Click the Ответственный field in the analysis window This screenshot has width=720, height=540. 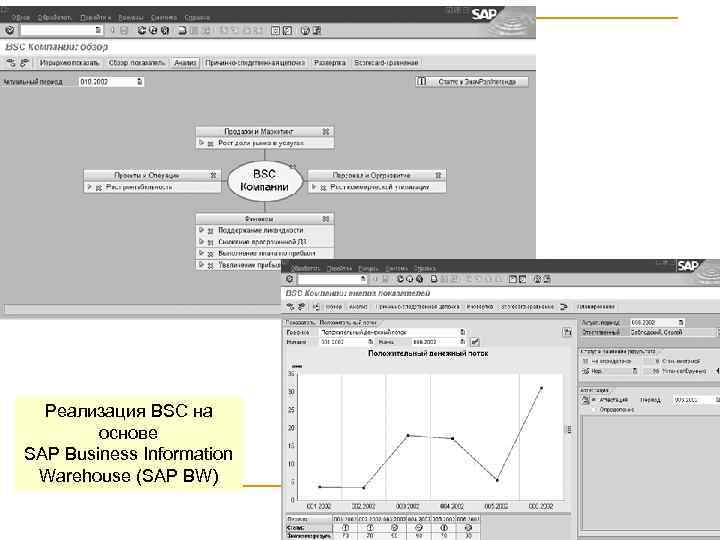(x=672, y=332)
